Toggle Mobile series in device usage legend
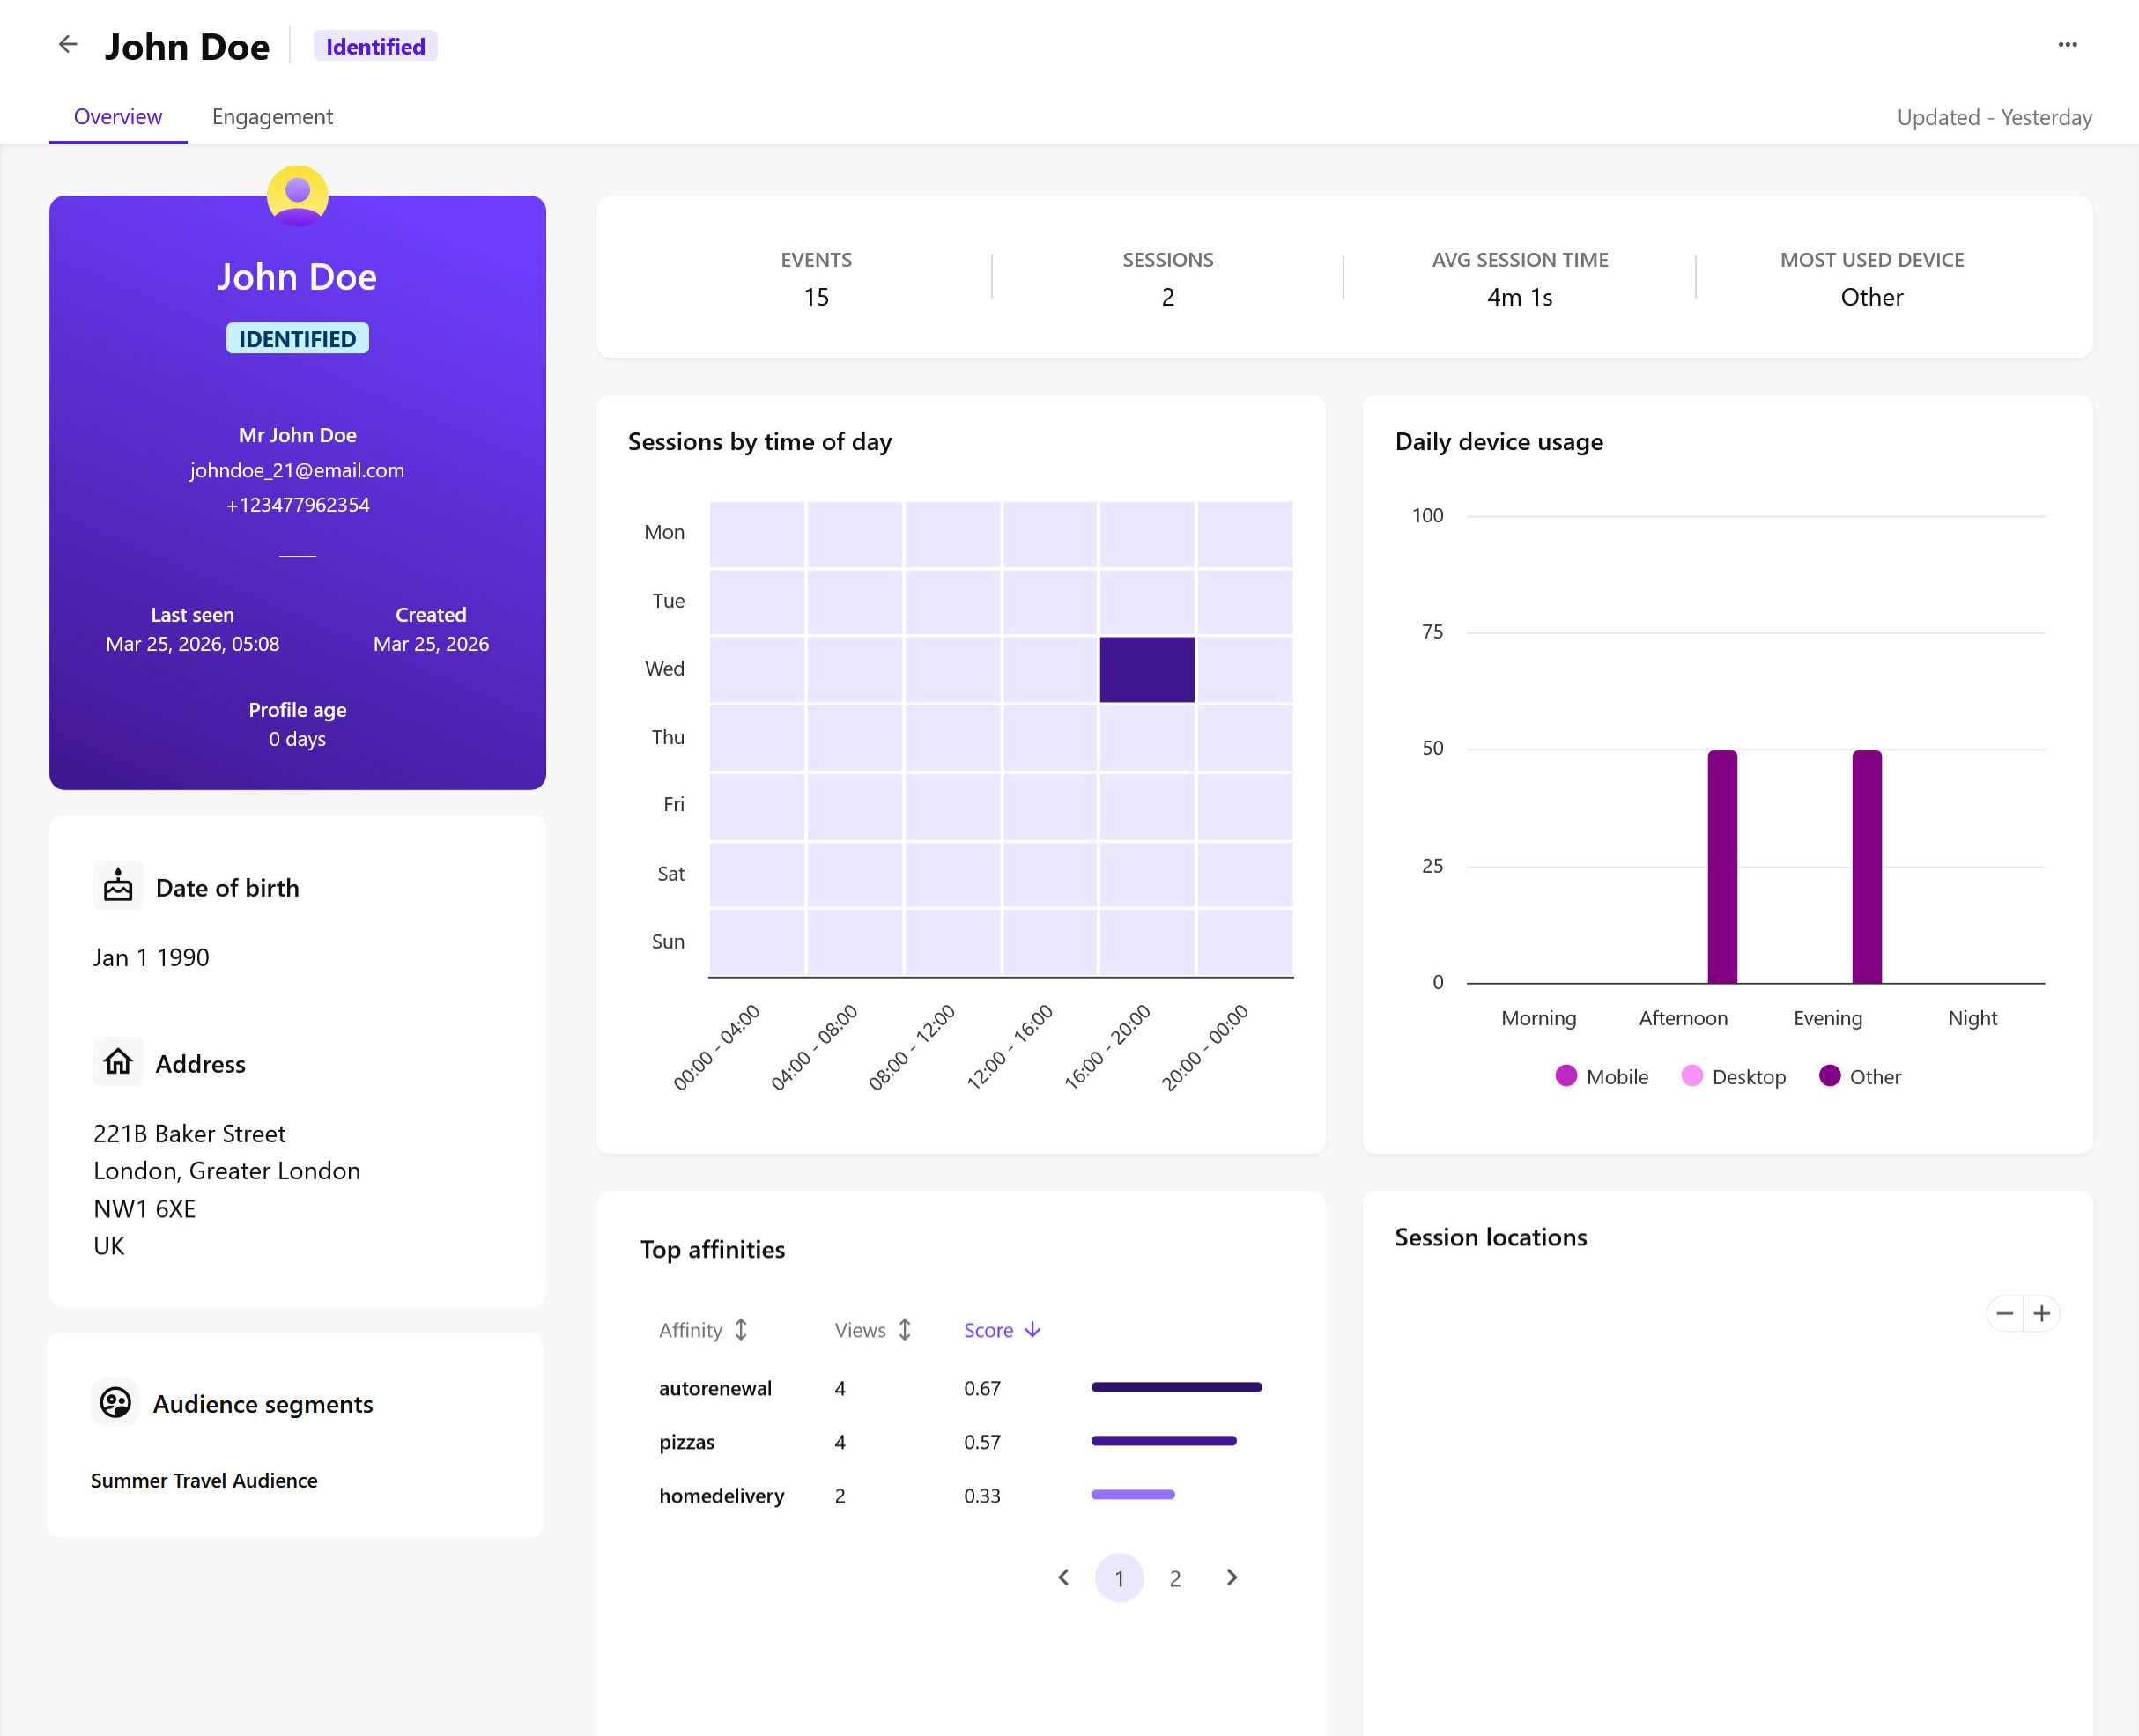This screenshot has width=2139, height=1736. (x=1602, y=1076)
